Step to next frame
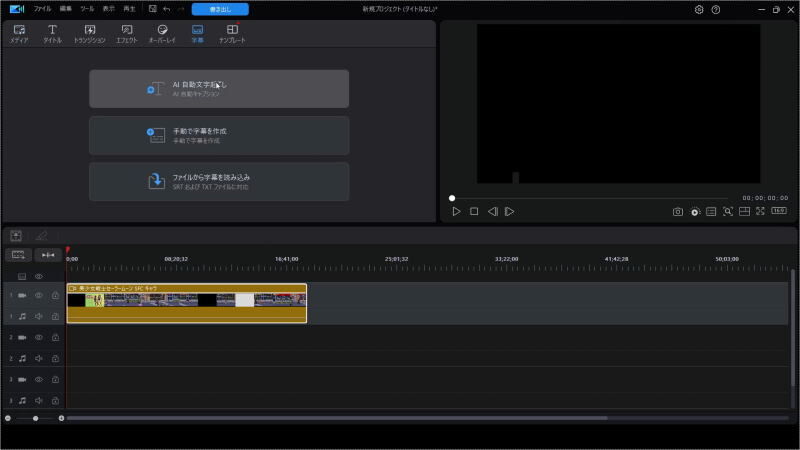Screen dimensions: 800x450 (x=509, y=211)
